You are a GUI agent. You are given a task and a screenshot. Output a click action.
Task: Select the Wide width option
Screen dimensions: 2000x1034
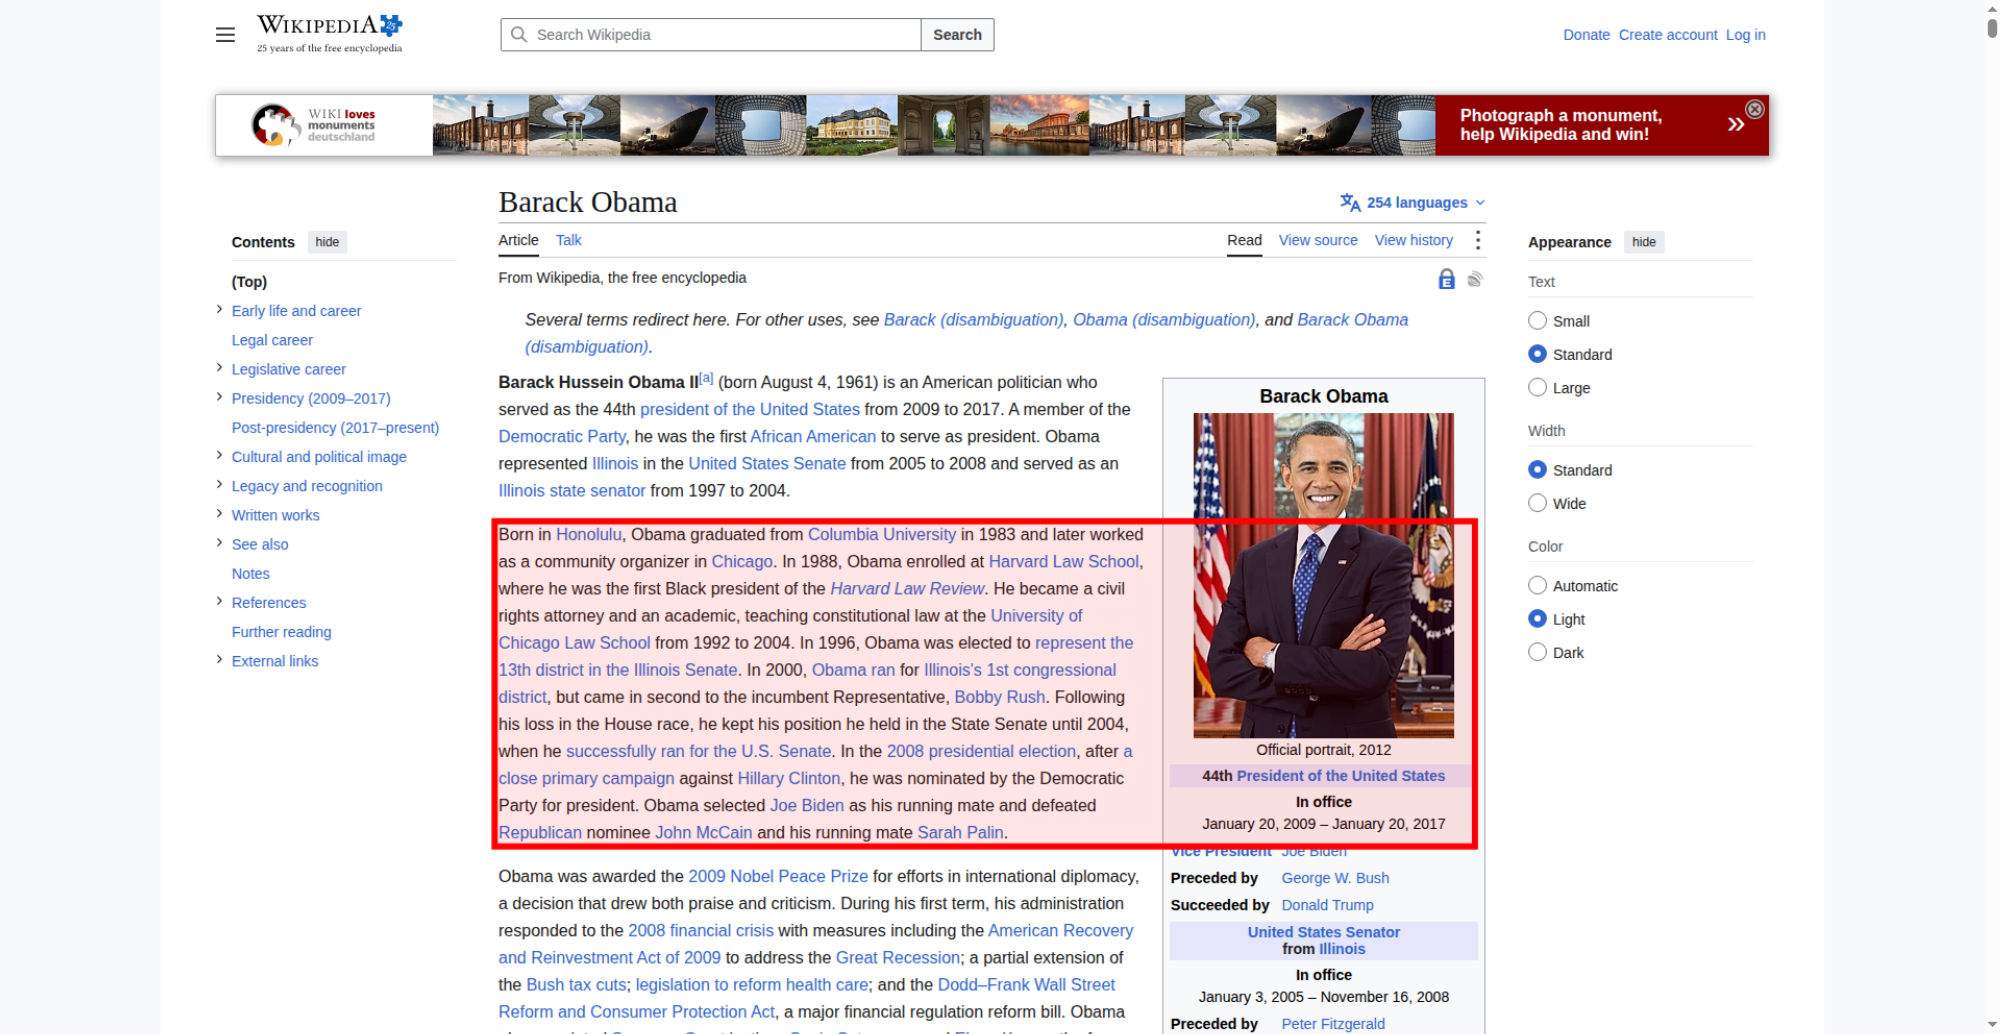(x=1537, y=503)
